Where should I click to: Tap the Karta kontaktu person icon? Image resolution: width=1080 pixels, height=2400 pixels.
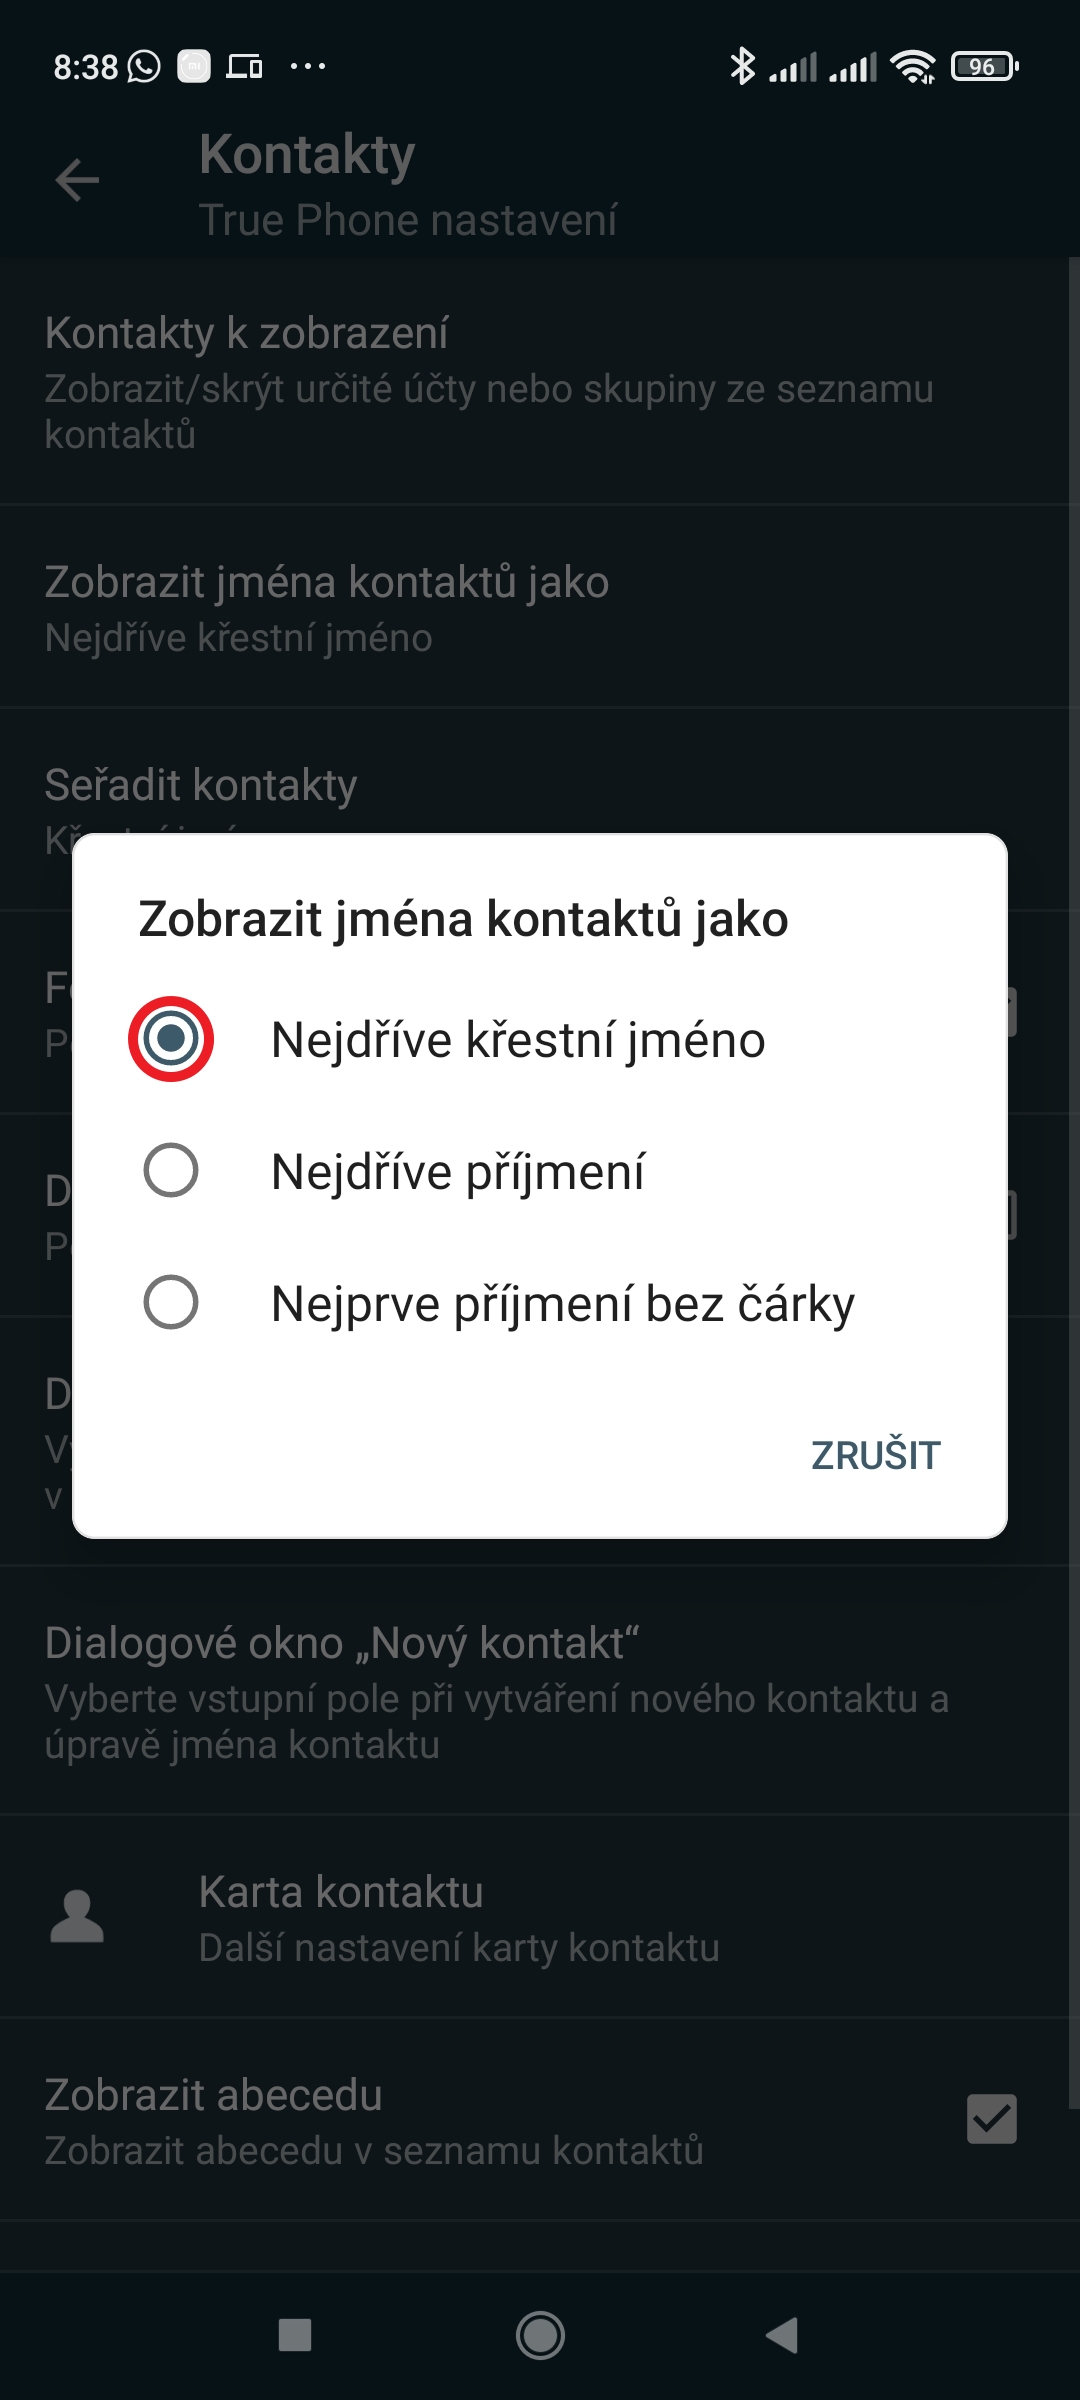(x=77, y=1916)
